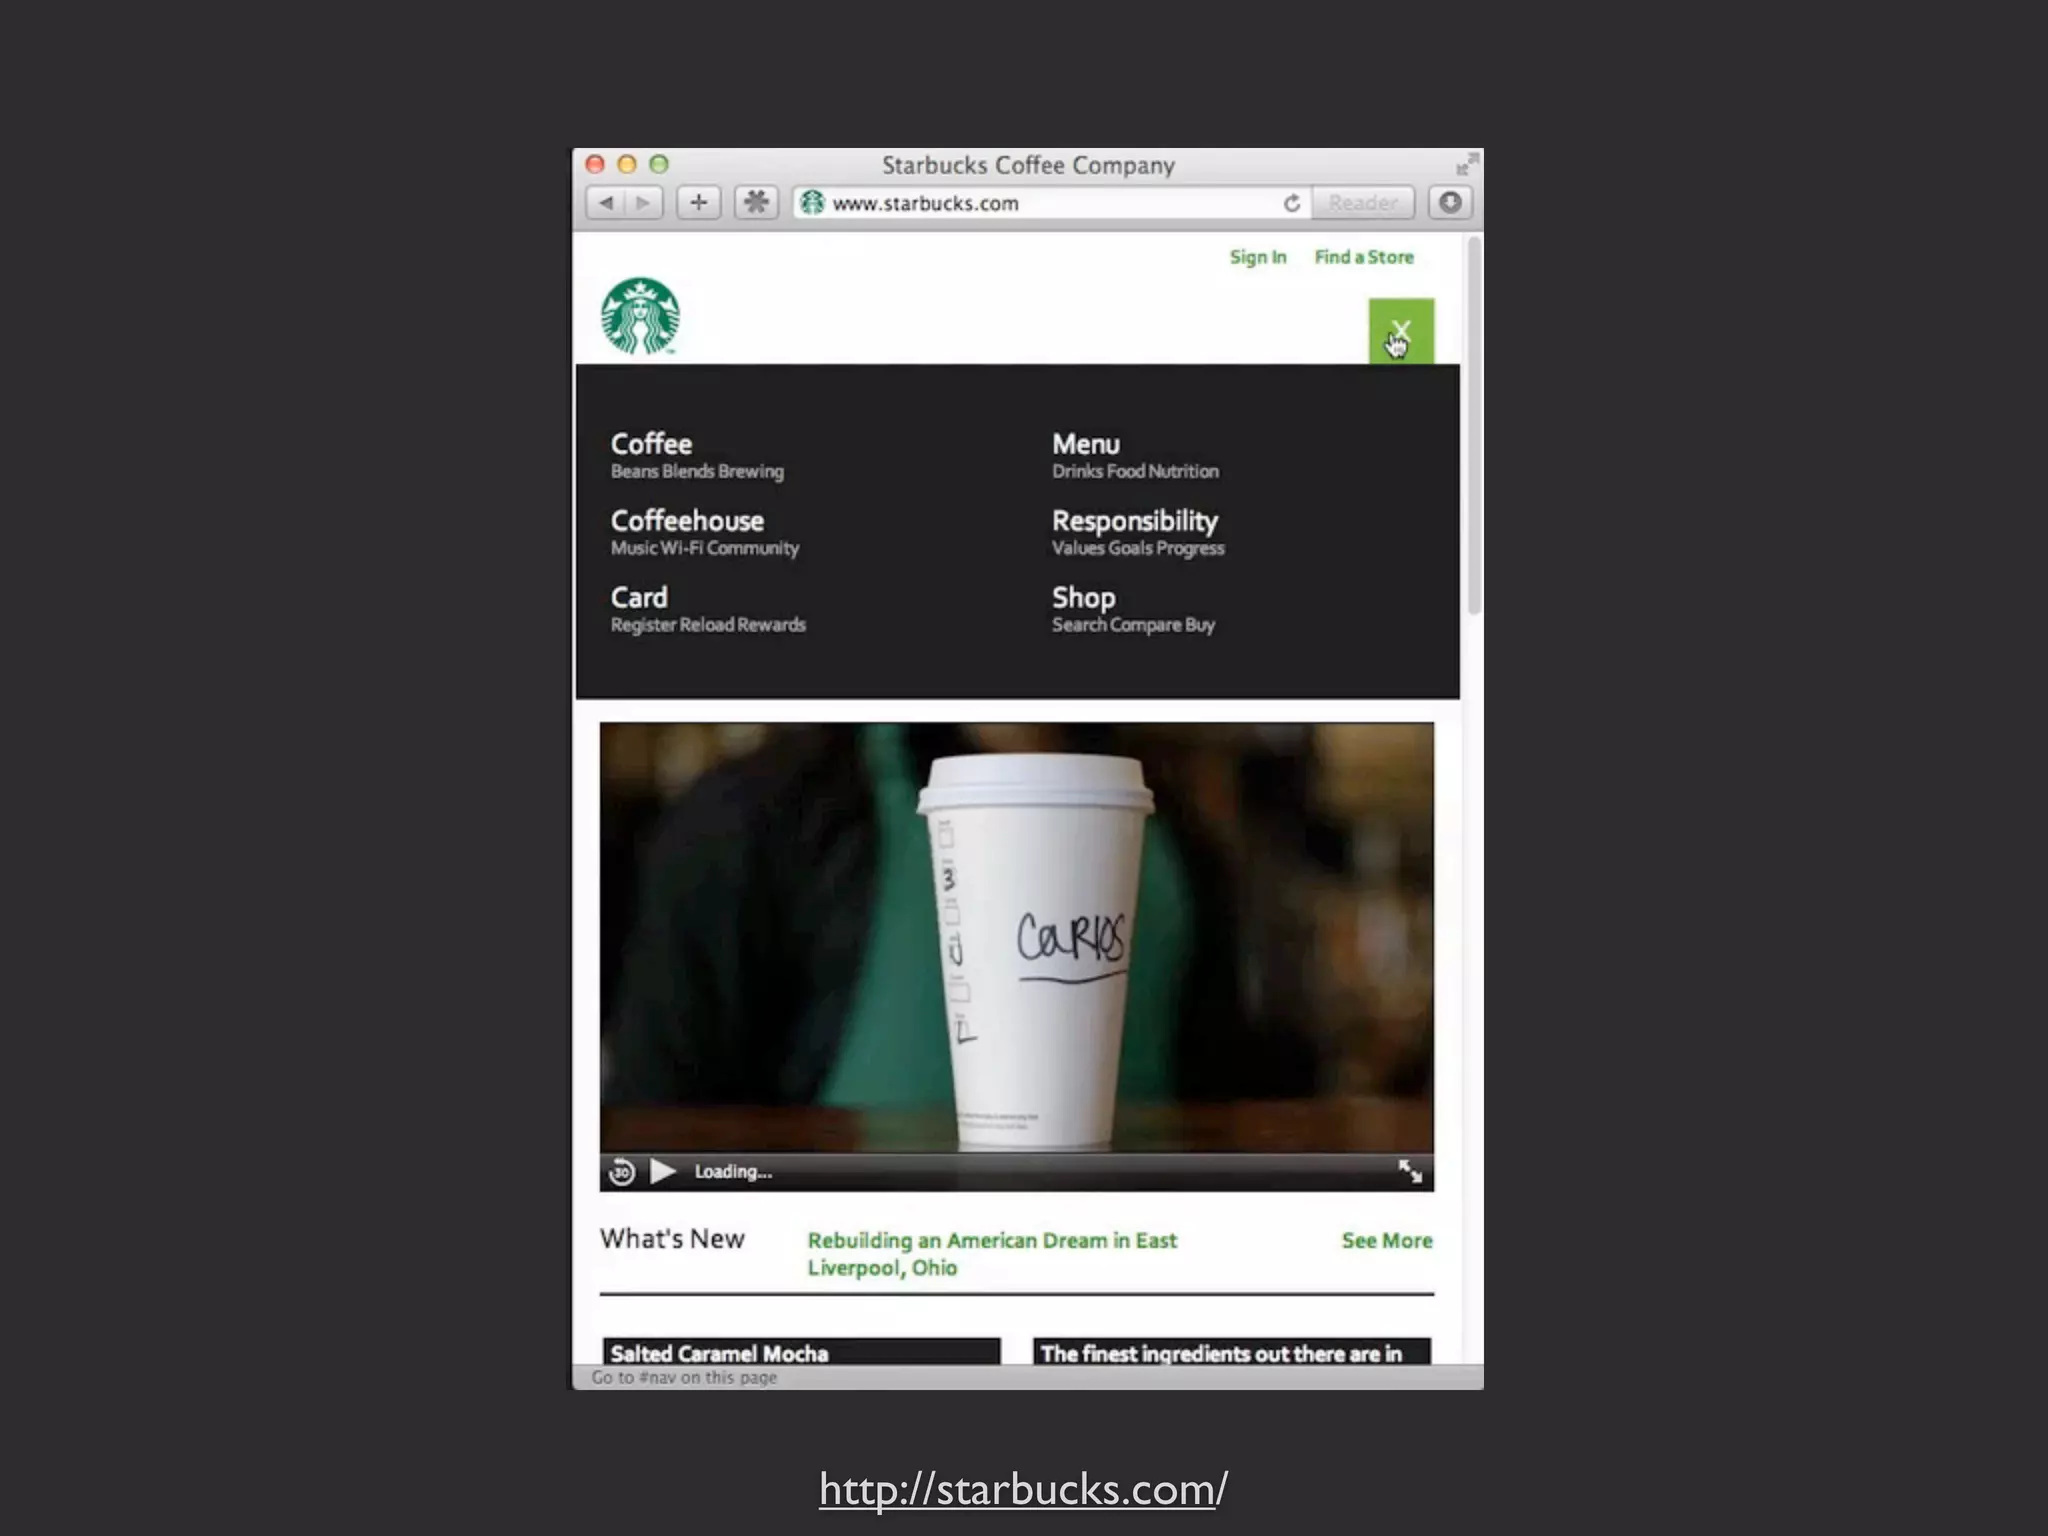
Task: Click the Beans Blends Brewing subtitle
Action: coord(697,471)
